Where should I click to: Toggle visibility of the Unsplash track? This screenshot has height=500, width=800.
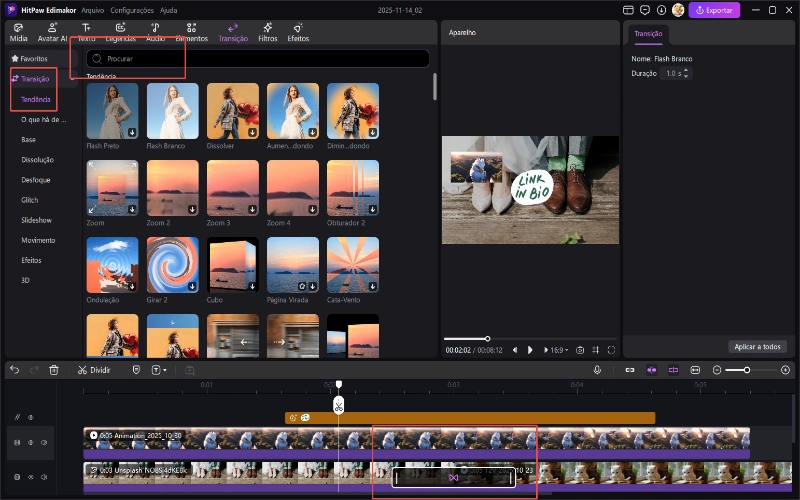tap(31, 477)
